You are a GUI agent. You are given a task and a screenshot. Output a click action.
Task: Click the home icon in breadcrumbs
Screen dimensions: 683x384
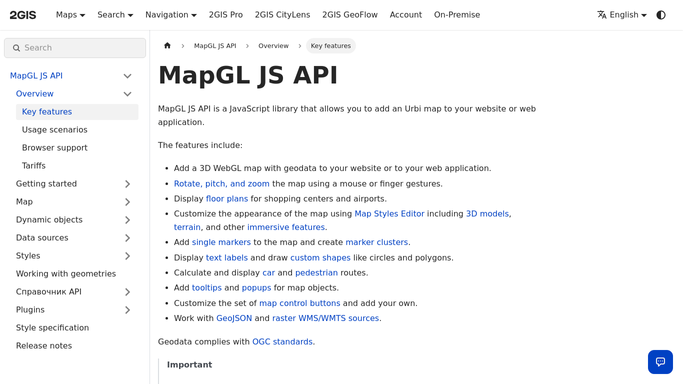(x=167, y=46)
